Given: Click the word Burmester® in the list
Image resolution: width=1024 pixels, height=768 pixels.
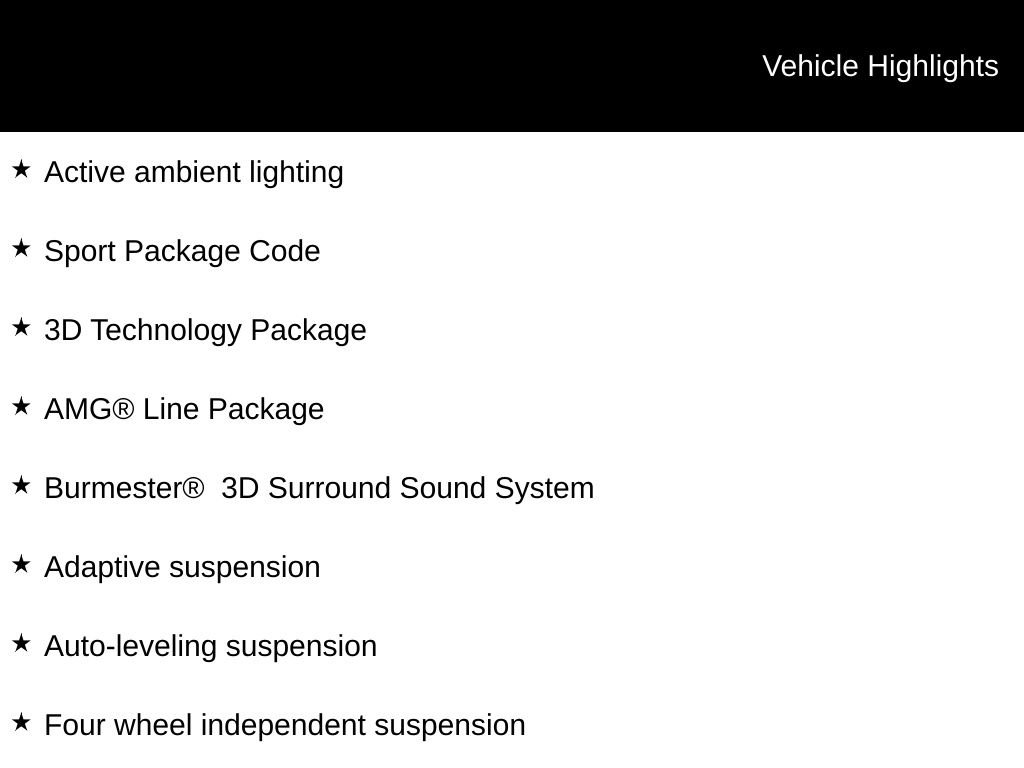Looking at the screenshot, I should pos(125,488).
